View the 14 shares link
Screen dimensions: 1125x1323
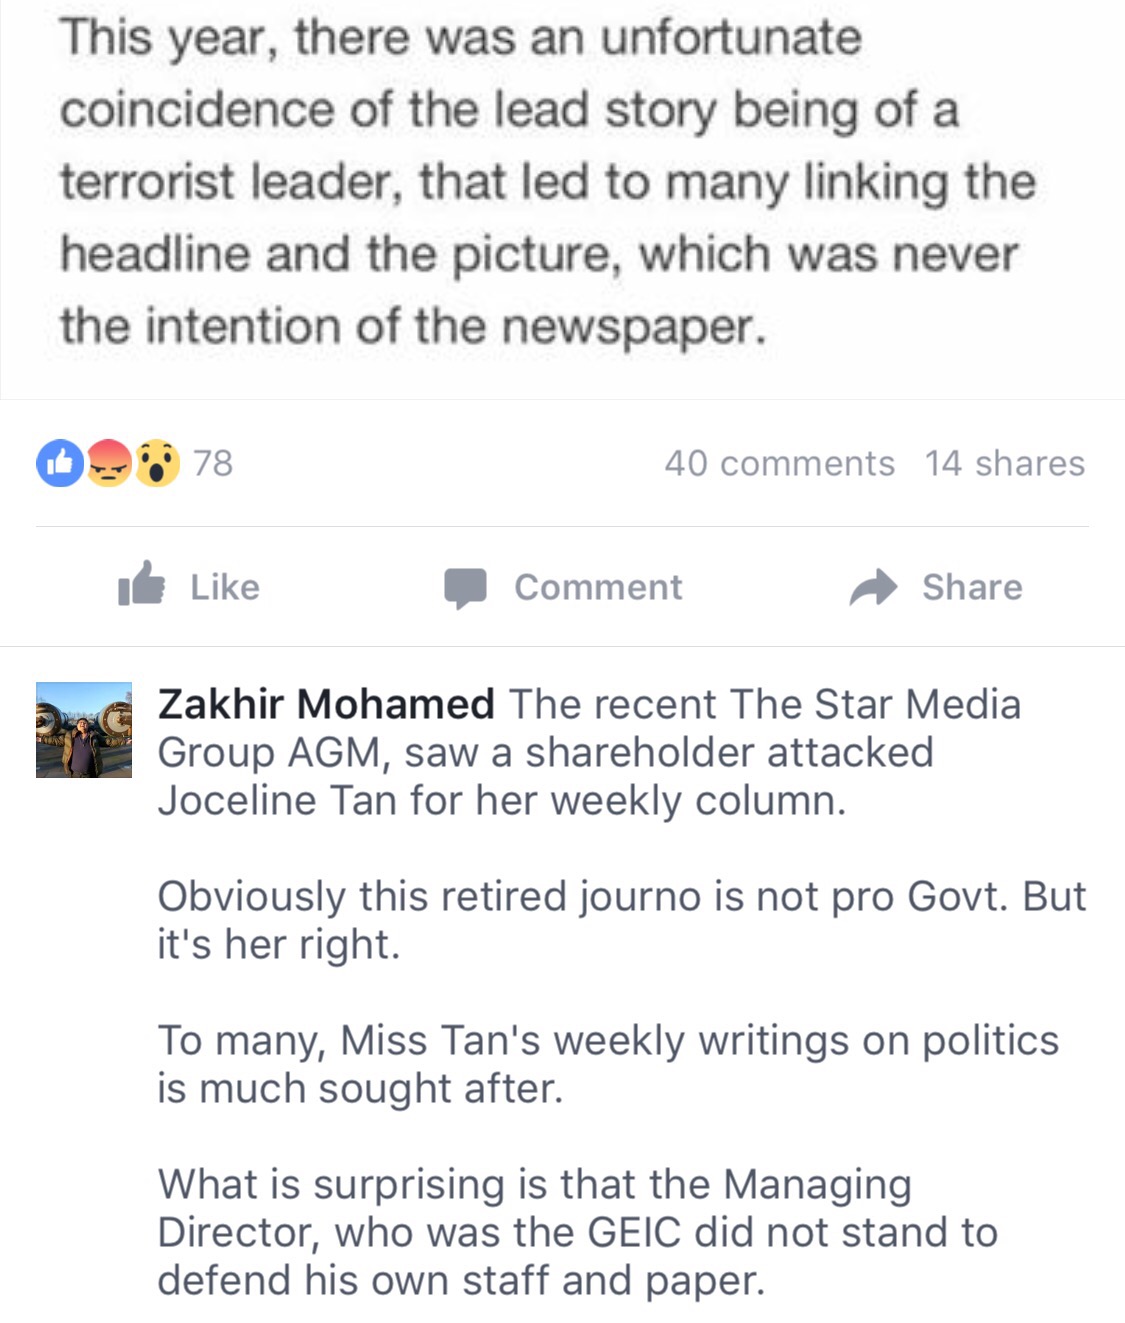coord(1005,463)
